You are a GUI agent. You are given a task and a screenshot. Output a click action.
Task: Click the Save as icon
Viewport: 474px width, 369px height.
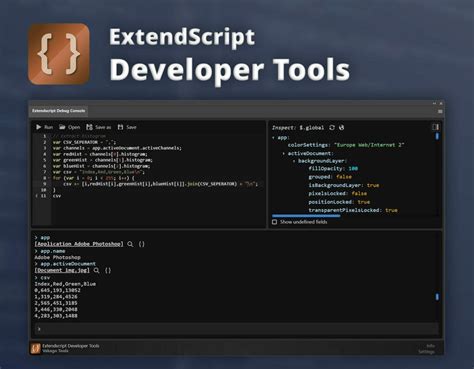(x=89, y=127)
